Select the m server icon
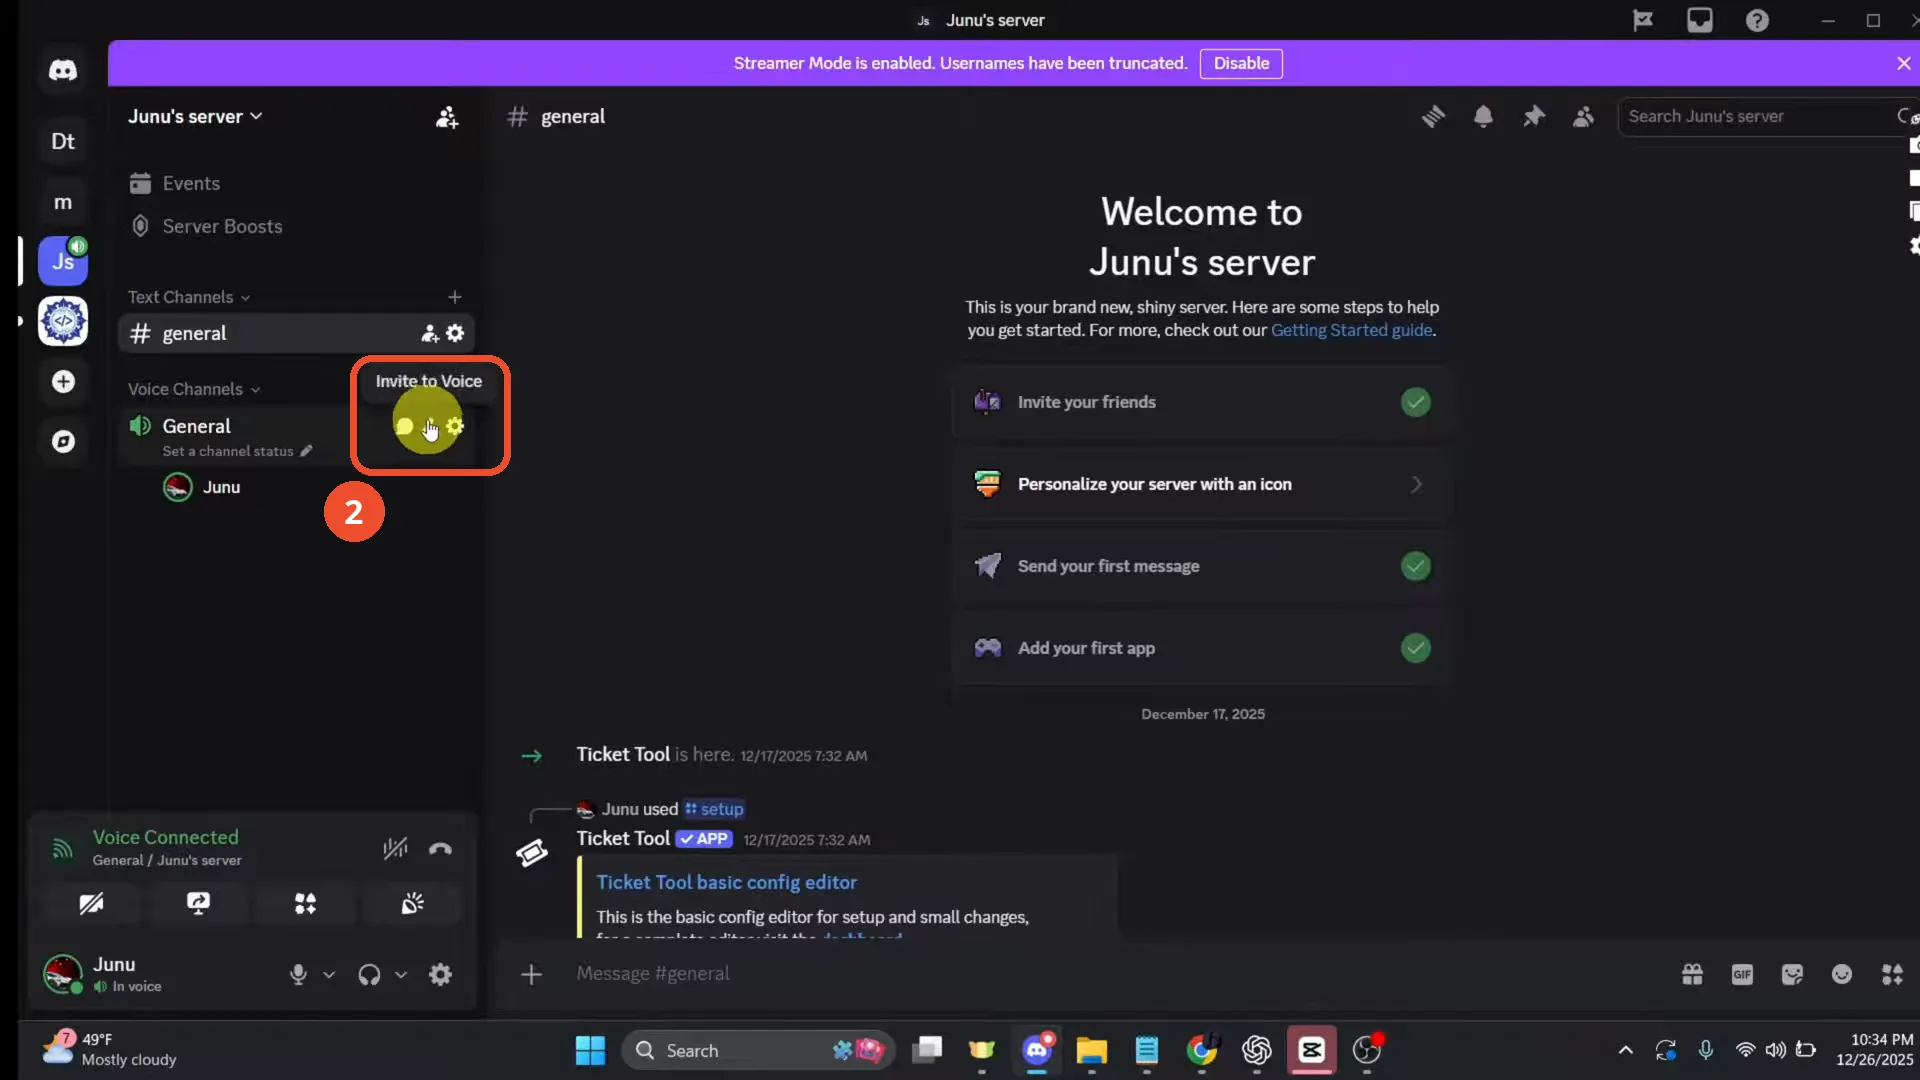 tap(63, 202)
